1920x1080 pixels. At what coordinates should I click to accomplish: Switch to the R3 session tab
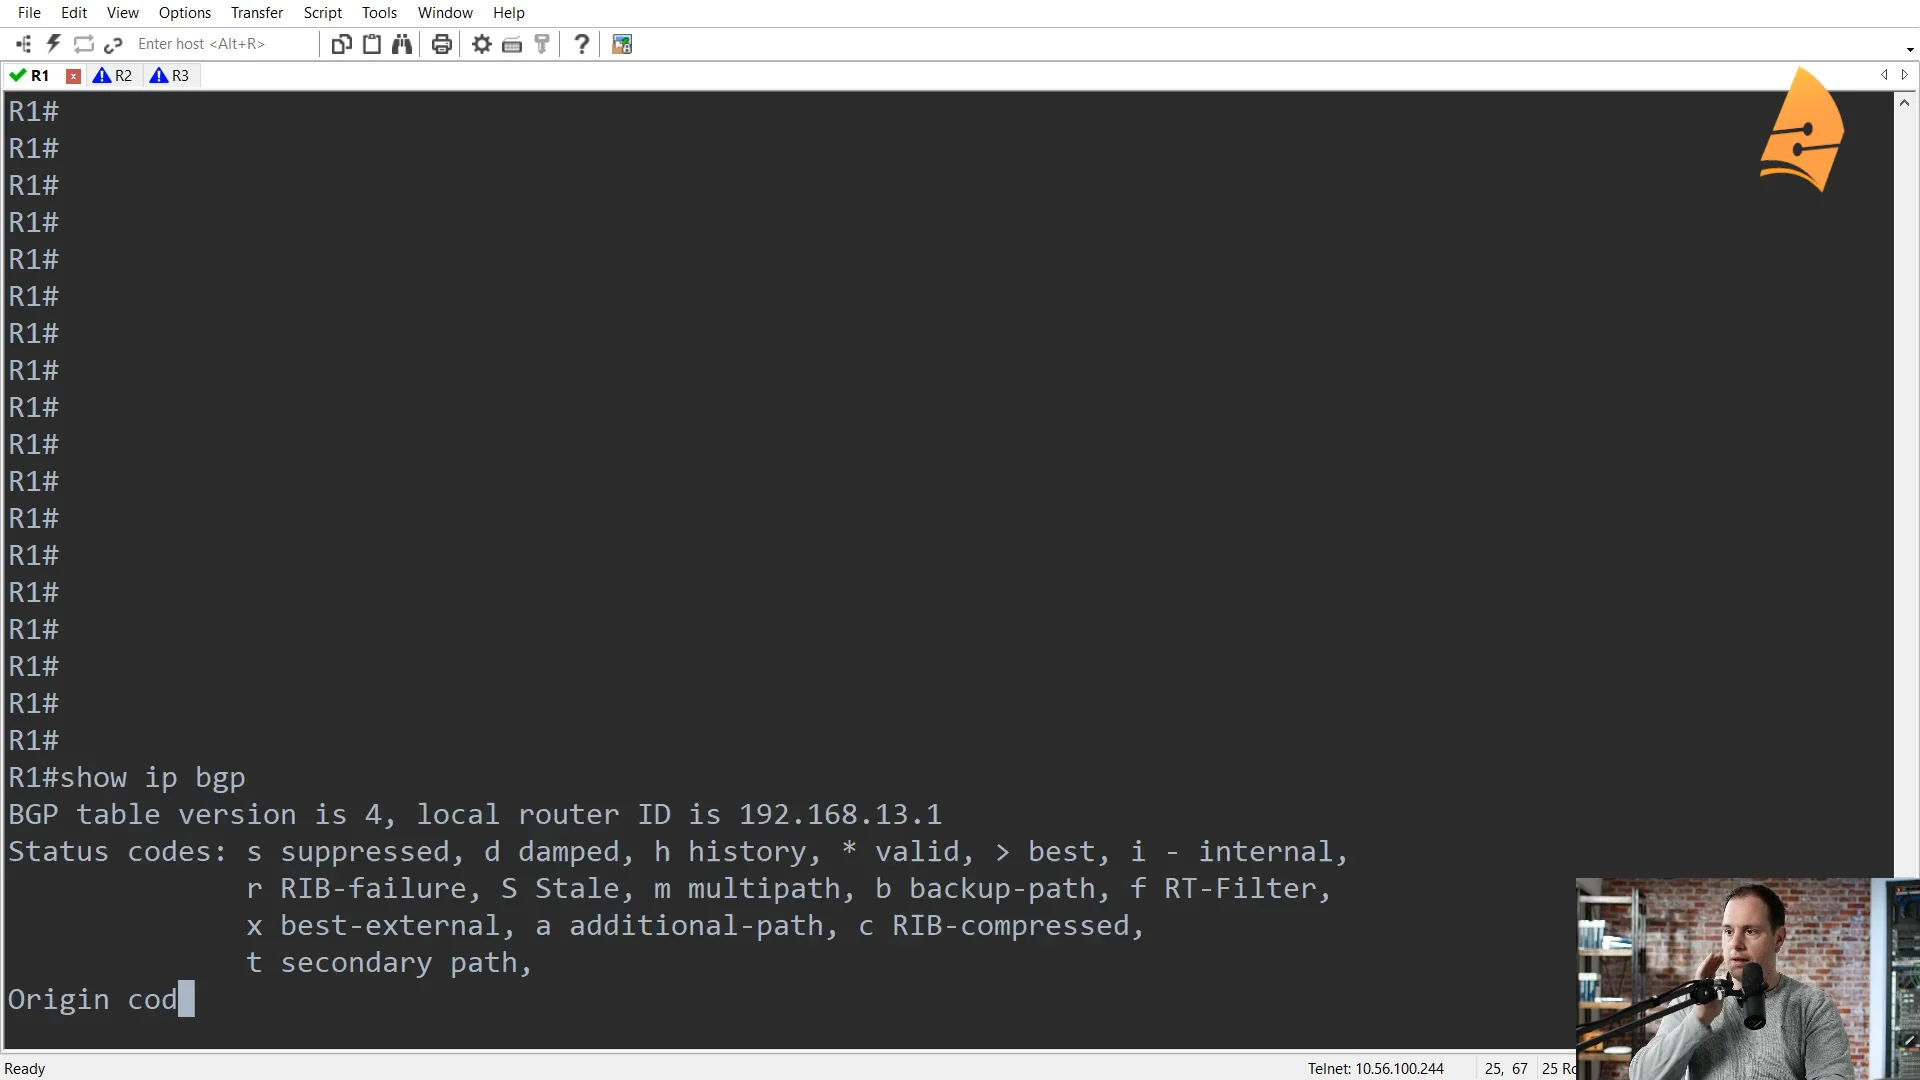(x=170, y=76)
